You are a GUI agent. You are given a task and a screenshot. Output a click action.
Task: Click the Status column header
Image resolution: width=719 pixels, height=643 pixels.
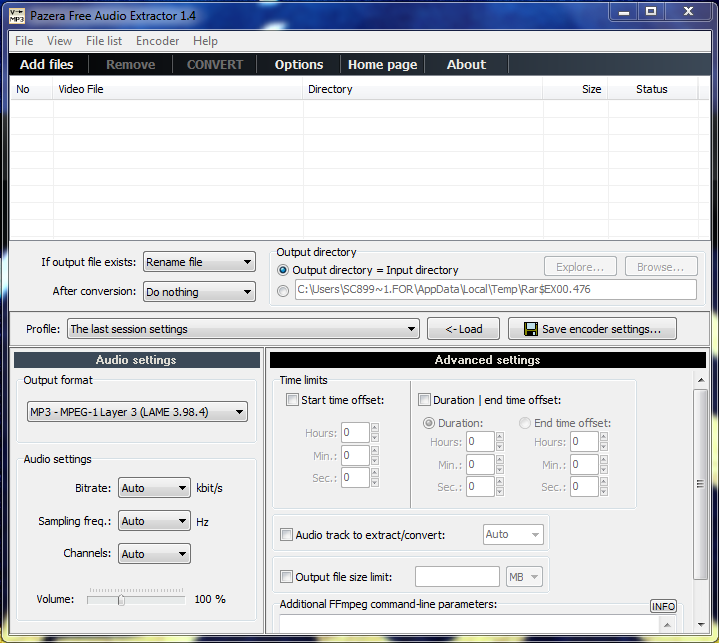653,89
